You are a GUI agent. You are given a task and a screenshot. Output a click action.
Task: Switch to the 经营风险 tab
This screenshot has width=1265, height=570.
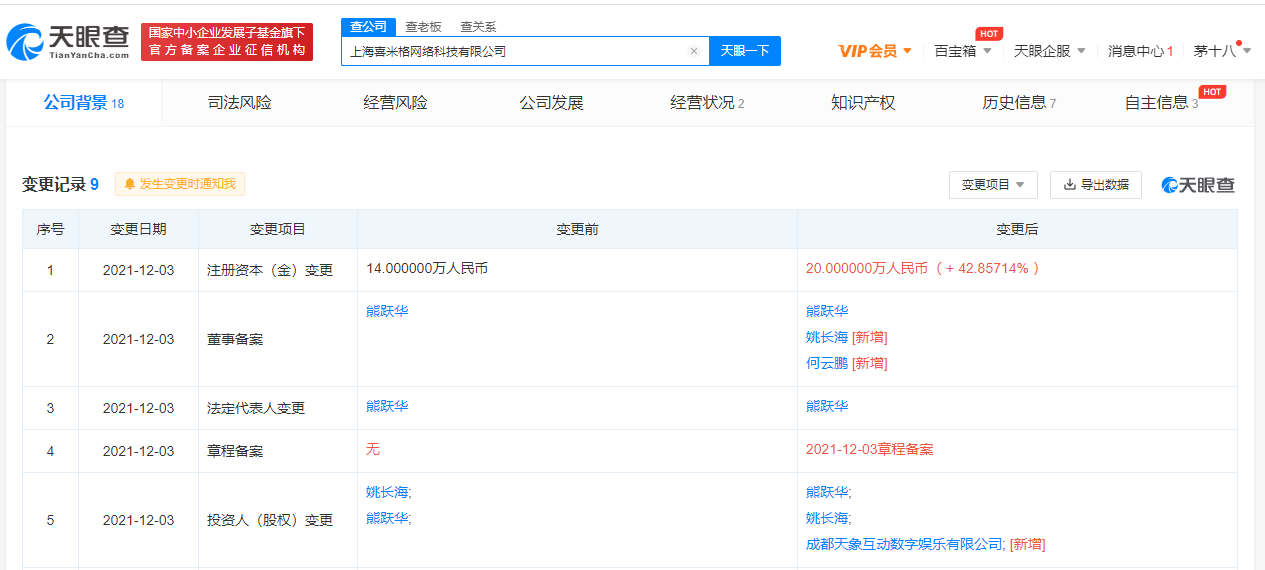[x=395, y=103]
